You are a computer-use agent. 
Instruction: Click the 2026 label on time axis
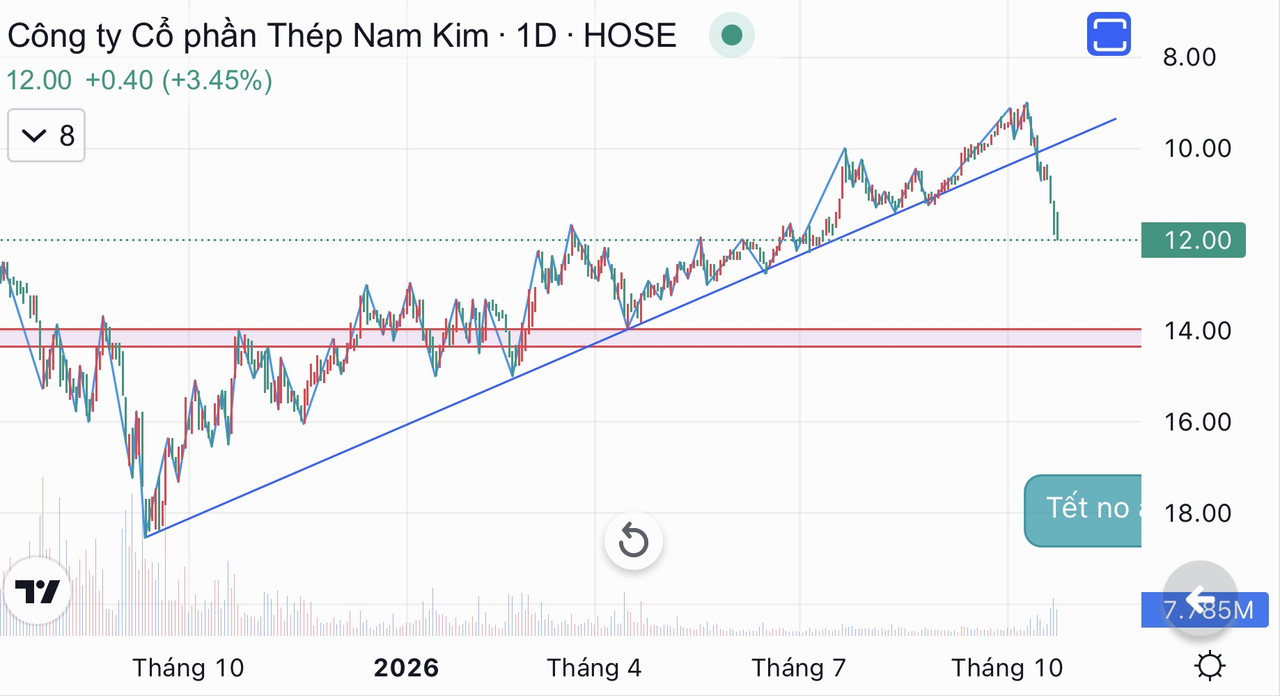coord(406,668)
